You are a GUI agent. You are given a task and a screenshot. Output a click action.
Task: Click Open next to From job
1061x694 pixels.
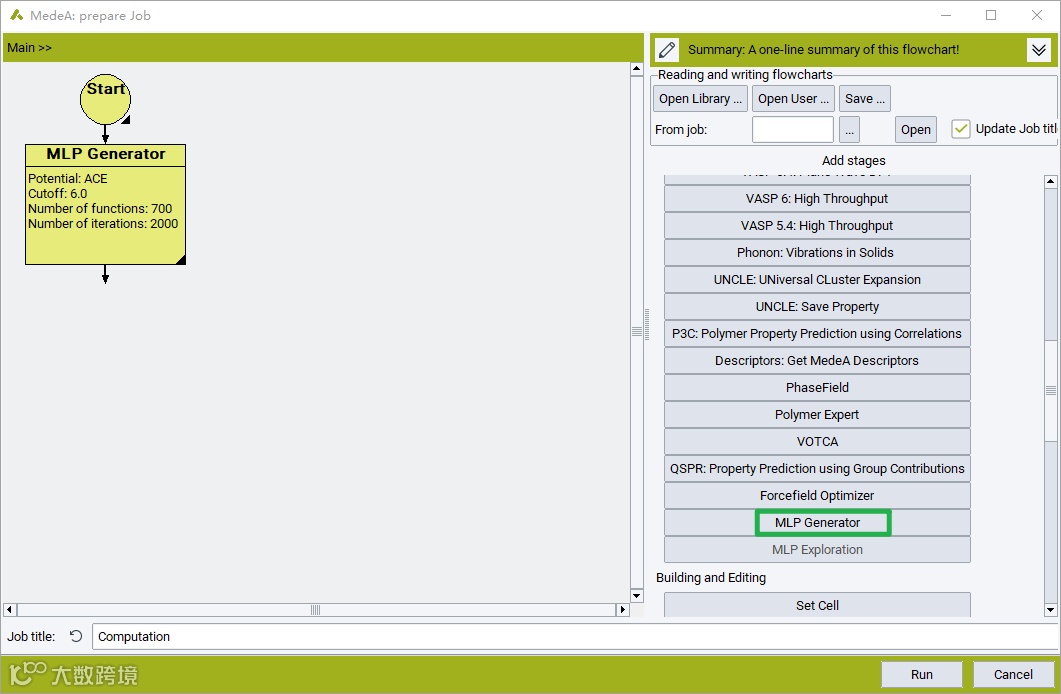(x=916, y=129)
